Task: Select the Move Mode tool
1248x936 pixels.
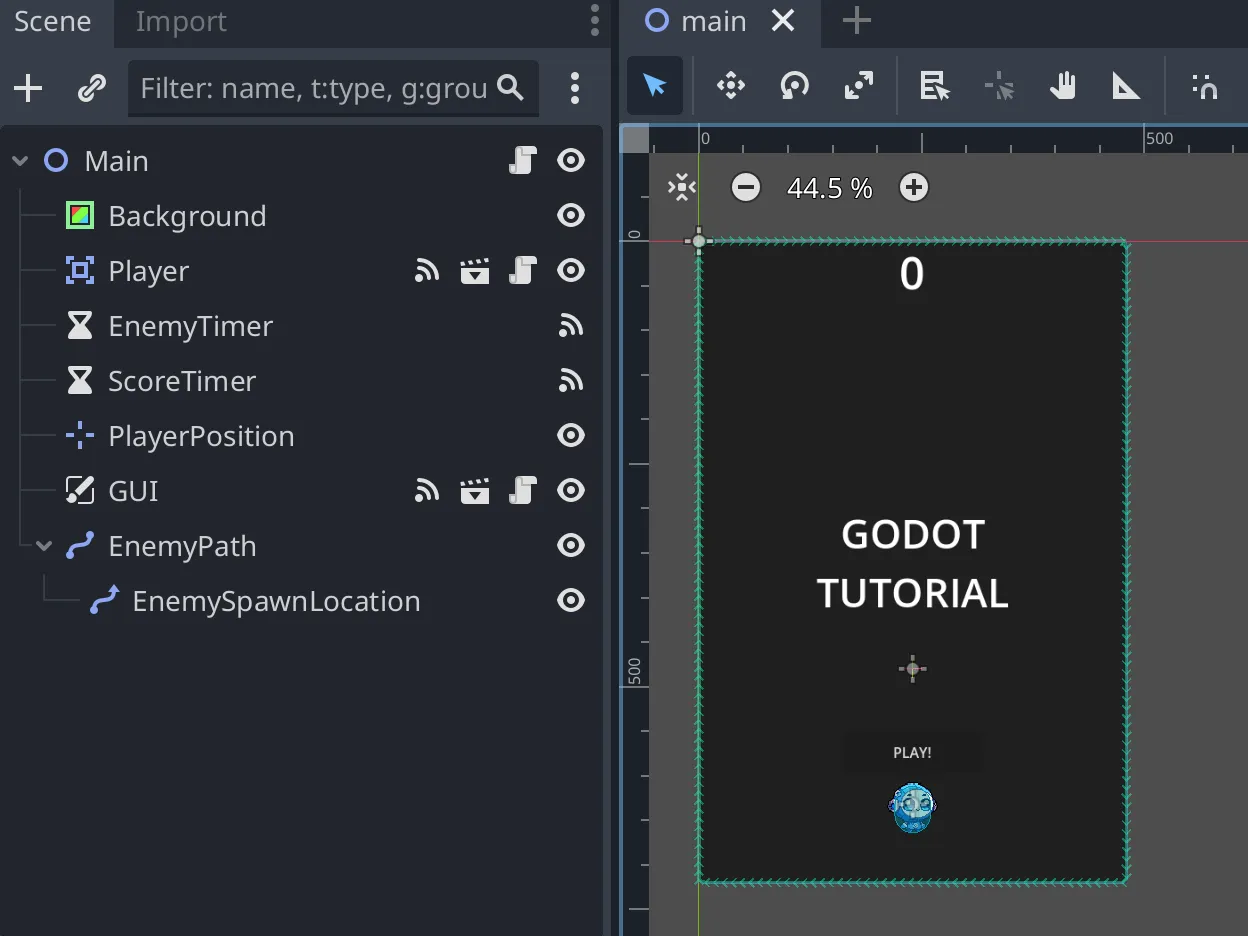Action: pos(731,87)
